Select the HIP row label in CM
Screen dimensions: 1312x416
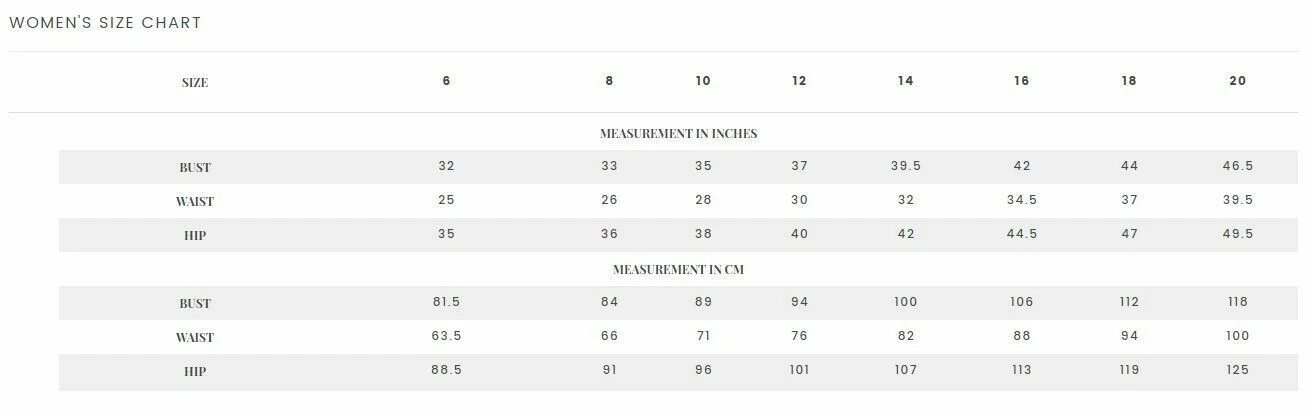pyautogui.click(x=195, y=372)
